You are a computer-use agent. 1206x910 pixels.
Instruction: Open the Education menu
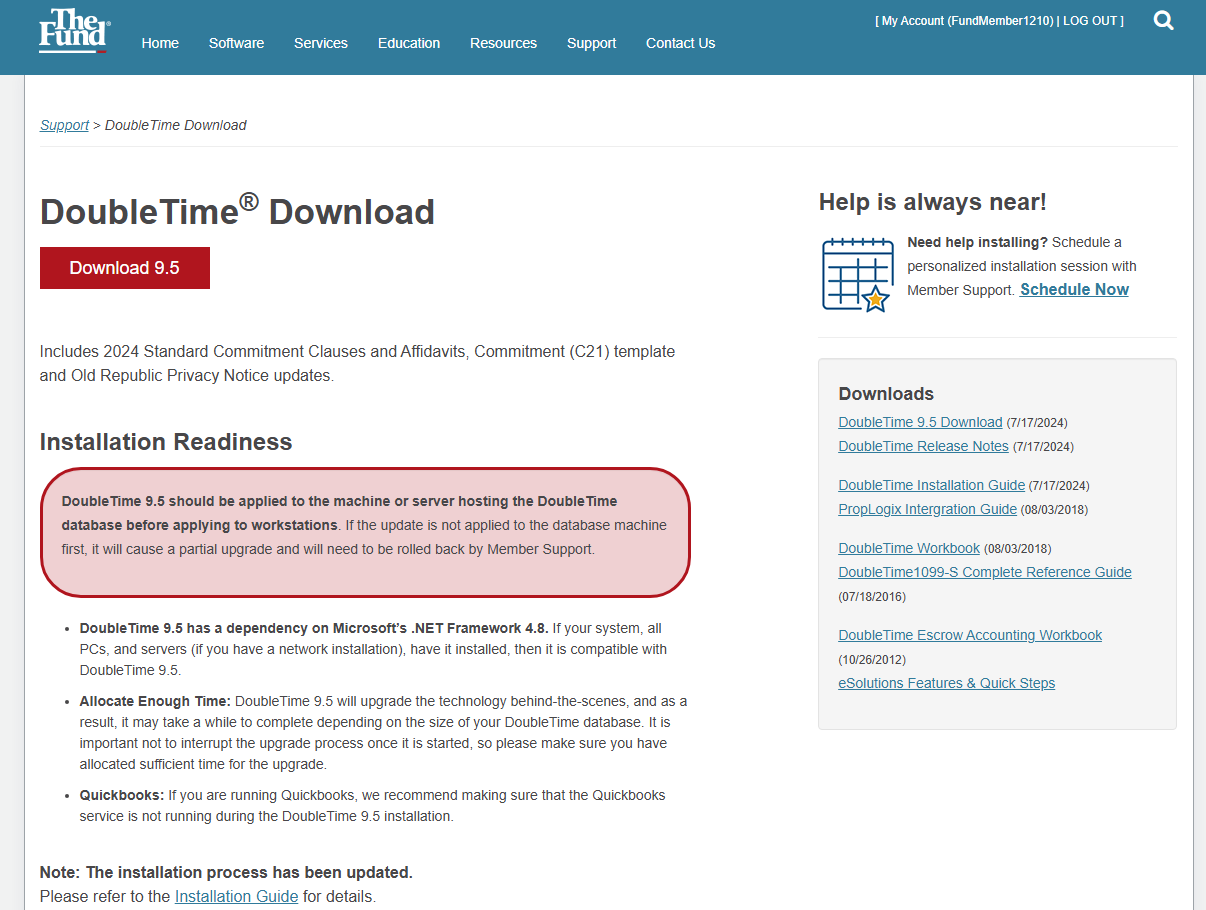coord(409,43)
